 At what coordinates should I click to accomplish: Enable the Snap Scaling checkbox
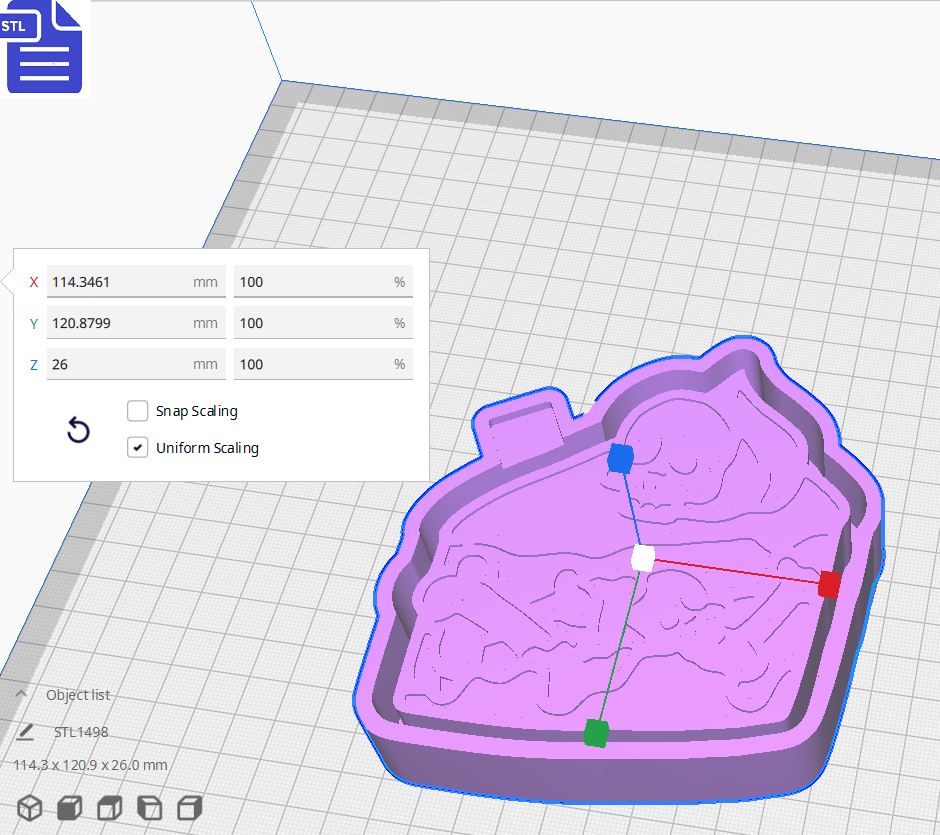coord(138,411)
